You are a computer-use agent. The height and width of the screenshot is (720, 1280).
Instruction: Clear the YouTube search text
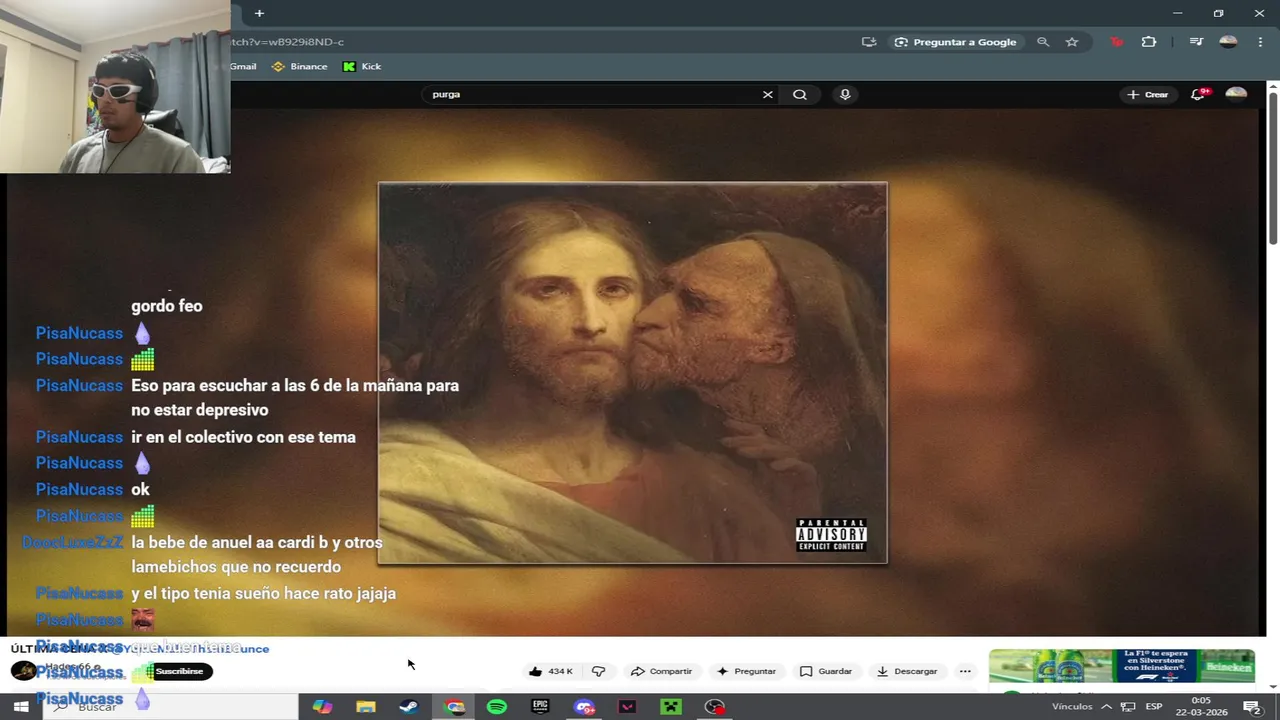click(768, 94)
